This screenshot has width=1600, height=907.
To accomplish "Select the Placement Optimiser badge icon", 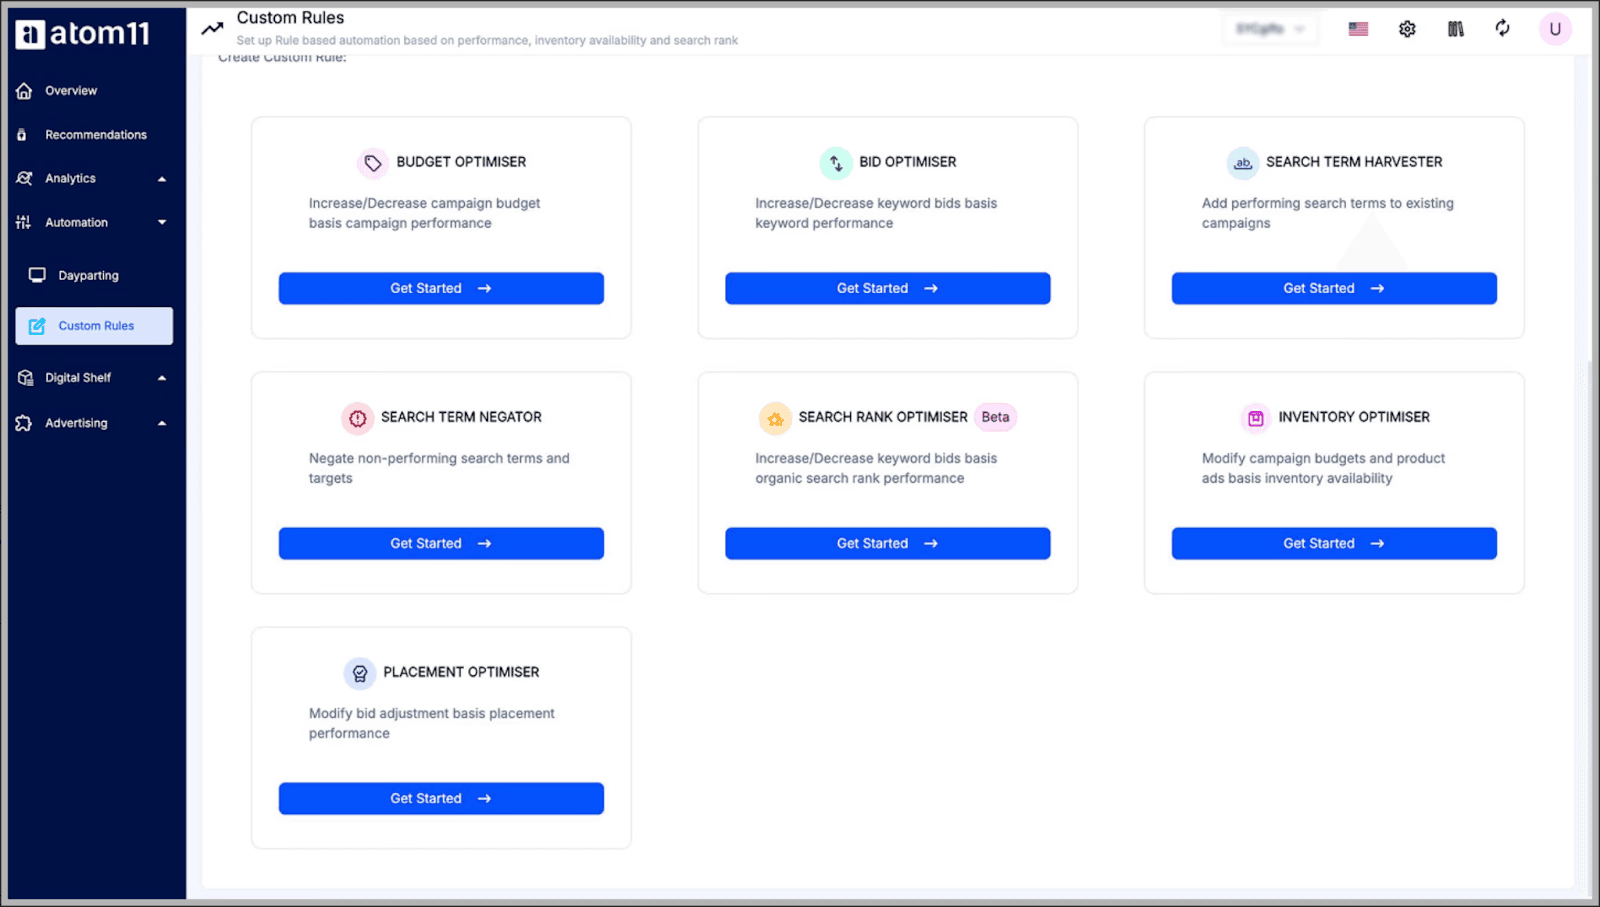I will pos(359,673).
